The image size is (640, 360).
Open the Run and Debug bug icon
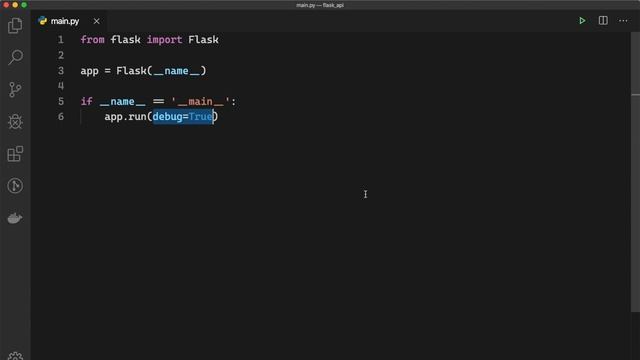click(15, 122)
